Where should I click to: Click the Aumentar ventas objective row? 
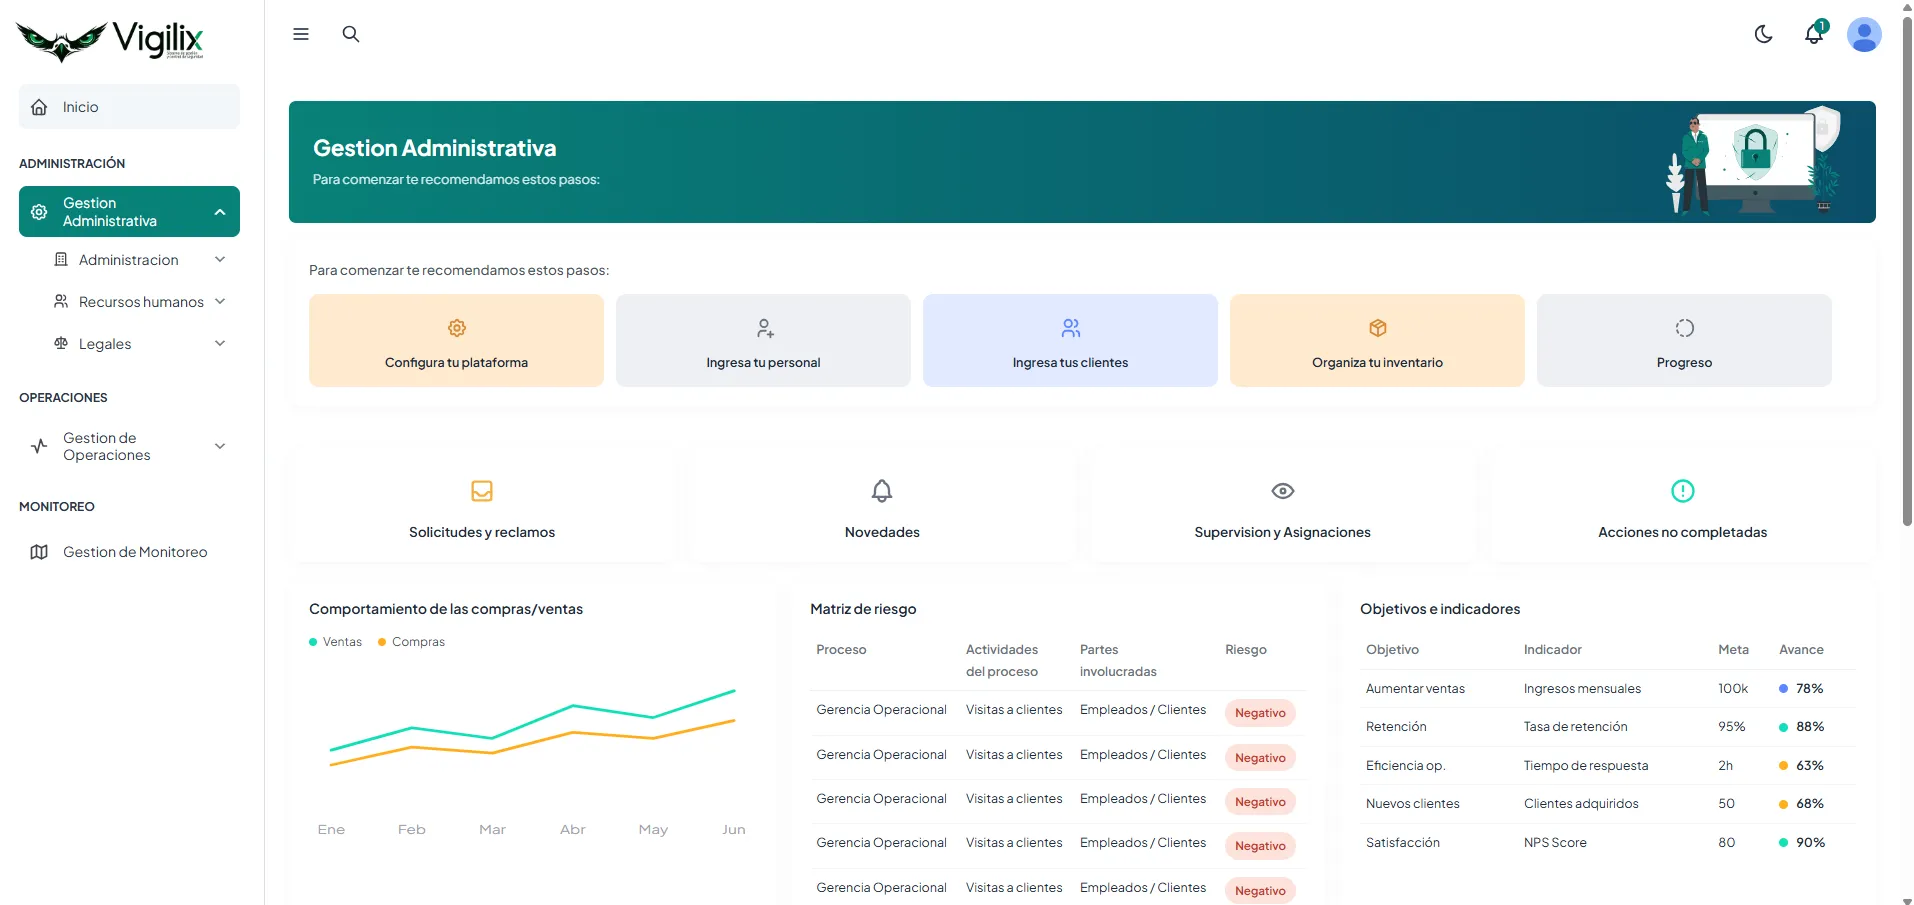(1608, 689)
